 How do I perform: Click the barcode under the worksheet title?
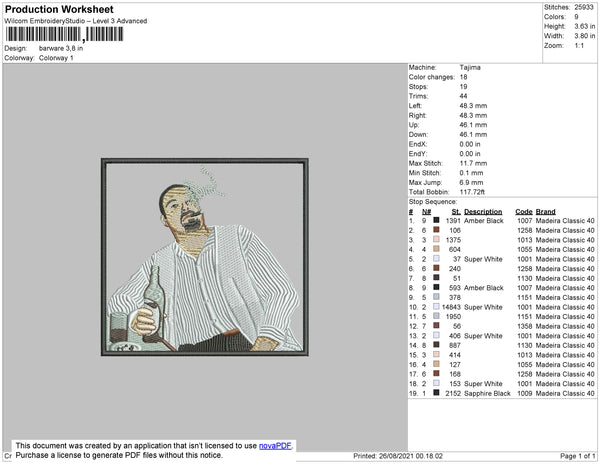pyautogui.click(x=64, y=34)
